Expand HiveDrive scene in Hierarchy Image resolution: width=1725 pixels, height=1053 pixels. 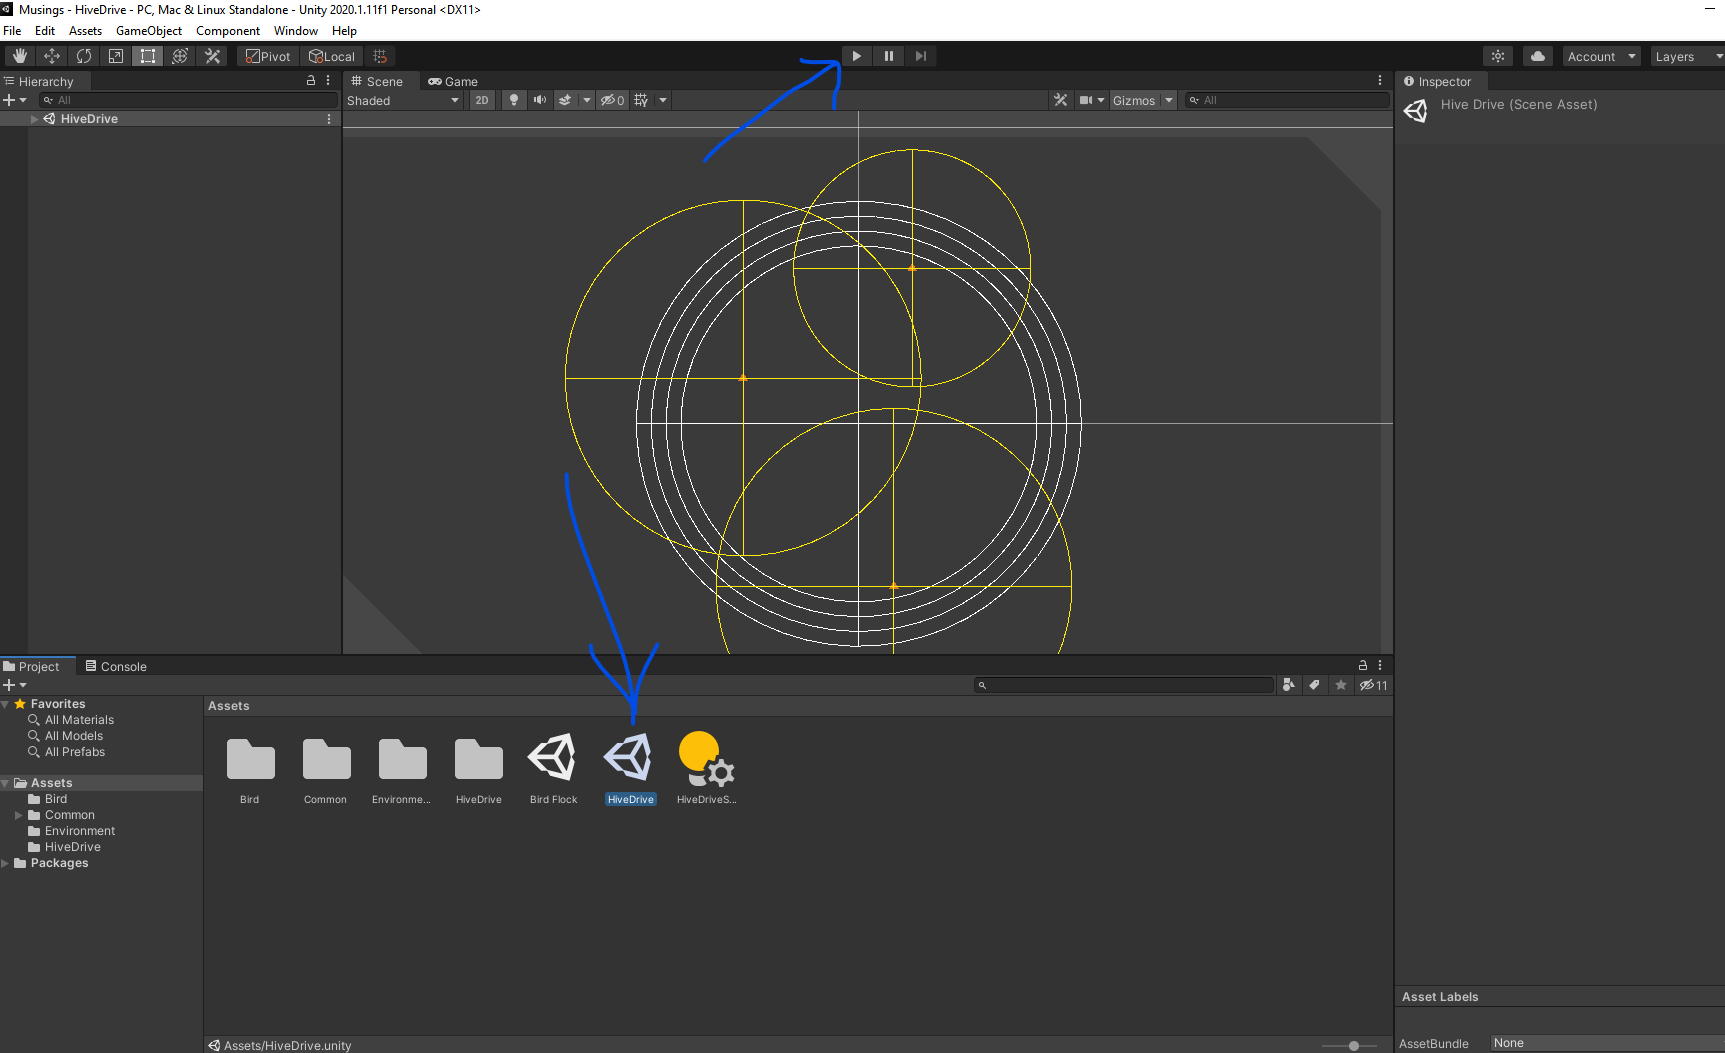[x=35, y=119]
